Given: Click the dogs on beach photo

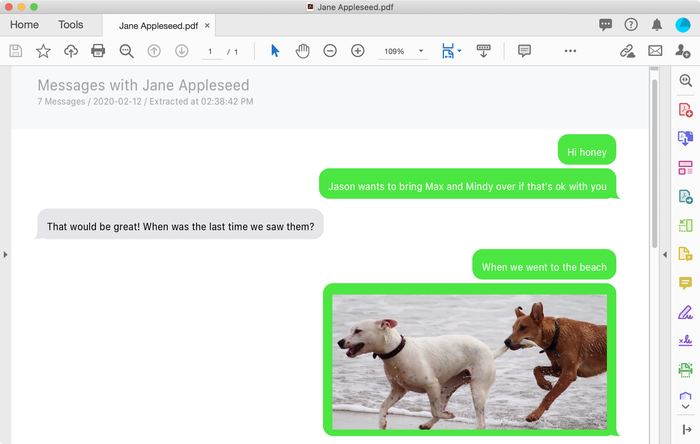Looking at the screenshot, I should [x=469, y=361].
